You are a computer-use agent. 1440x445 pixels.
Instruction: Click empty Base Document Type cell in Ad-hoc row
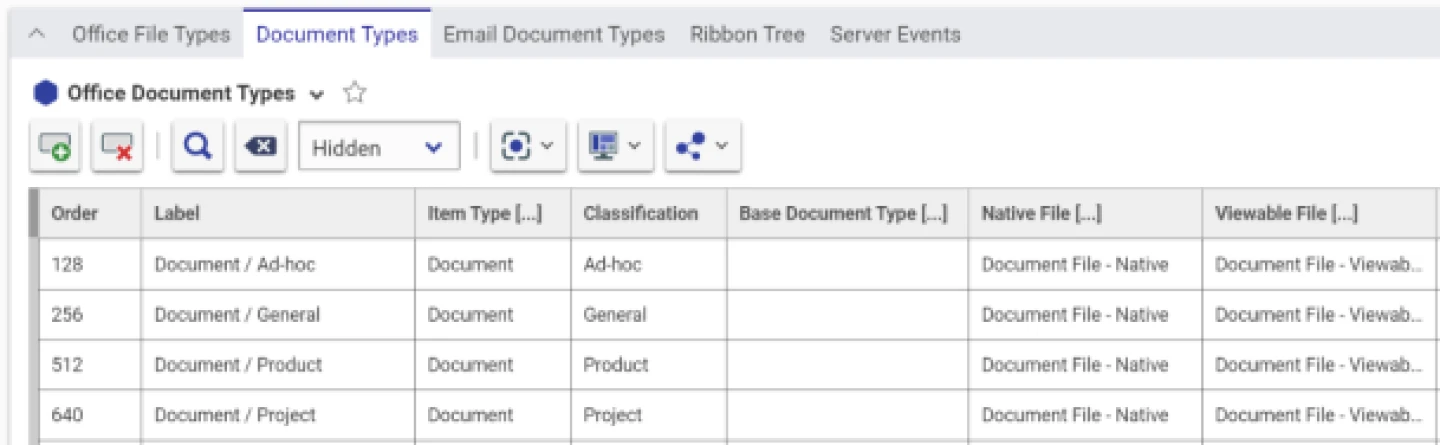point(847,265)
